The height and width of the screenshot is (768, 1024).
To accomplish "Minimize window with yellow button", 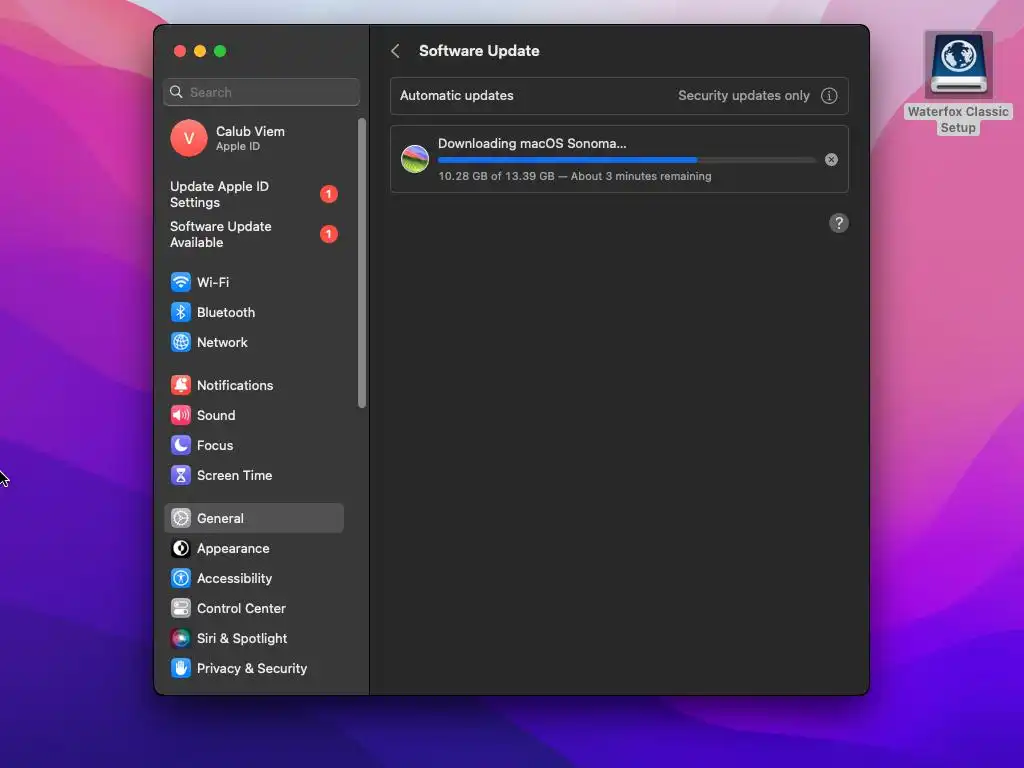I will 200,51.
